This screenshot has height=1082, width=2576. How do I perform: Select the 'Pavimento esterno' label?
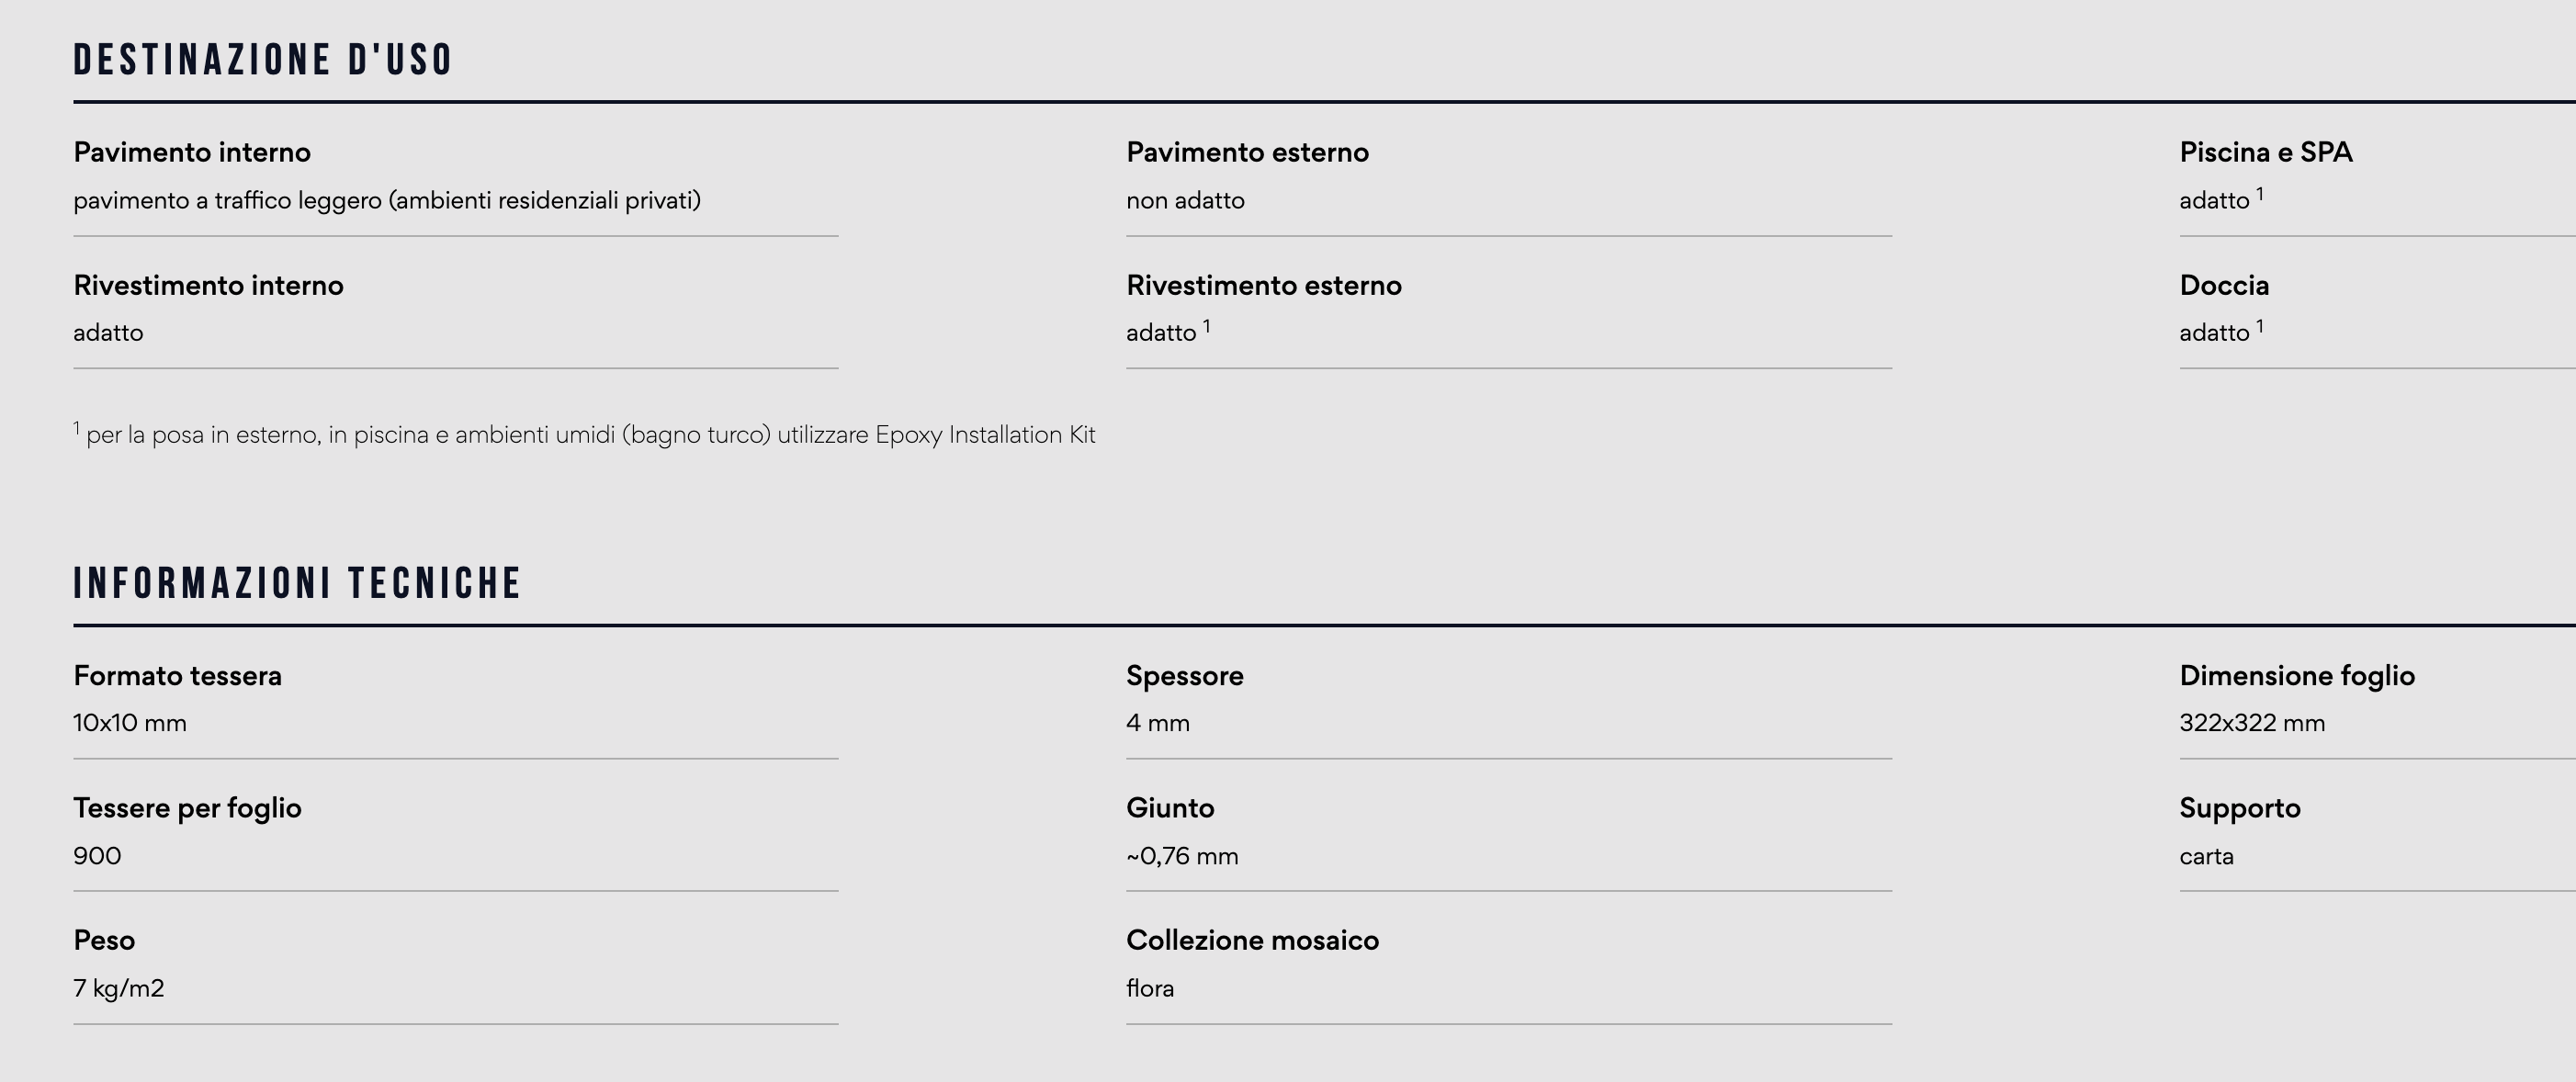(x=1247, y=152)
